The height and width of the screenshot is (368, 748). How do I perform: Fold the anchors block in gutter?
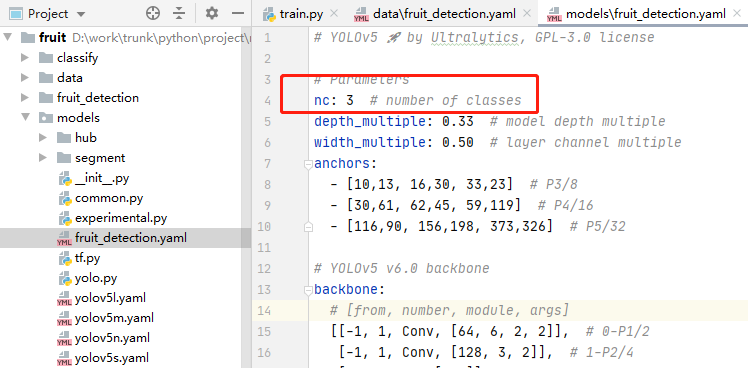[308, 164]
